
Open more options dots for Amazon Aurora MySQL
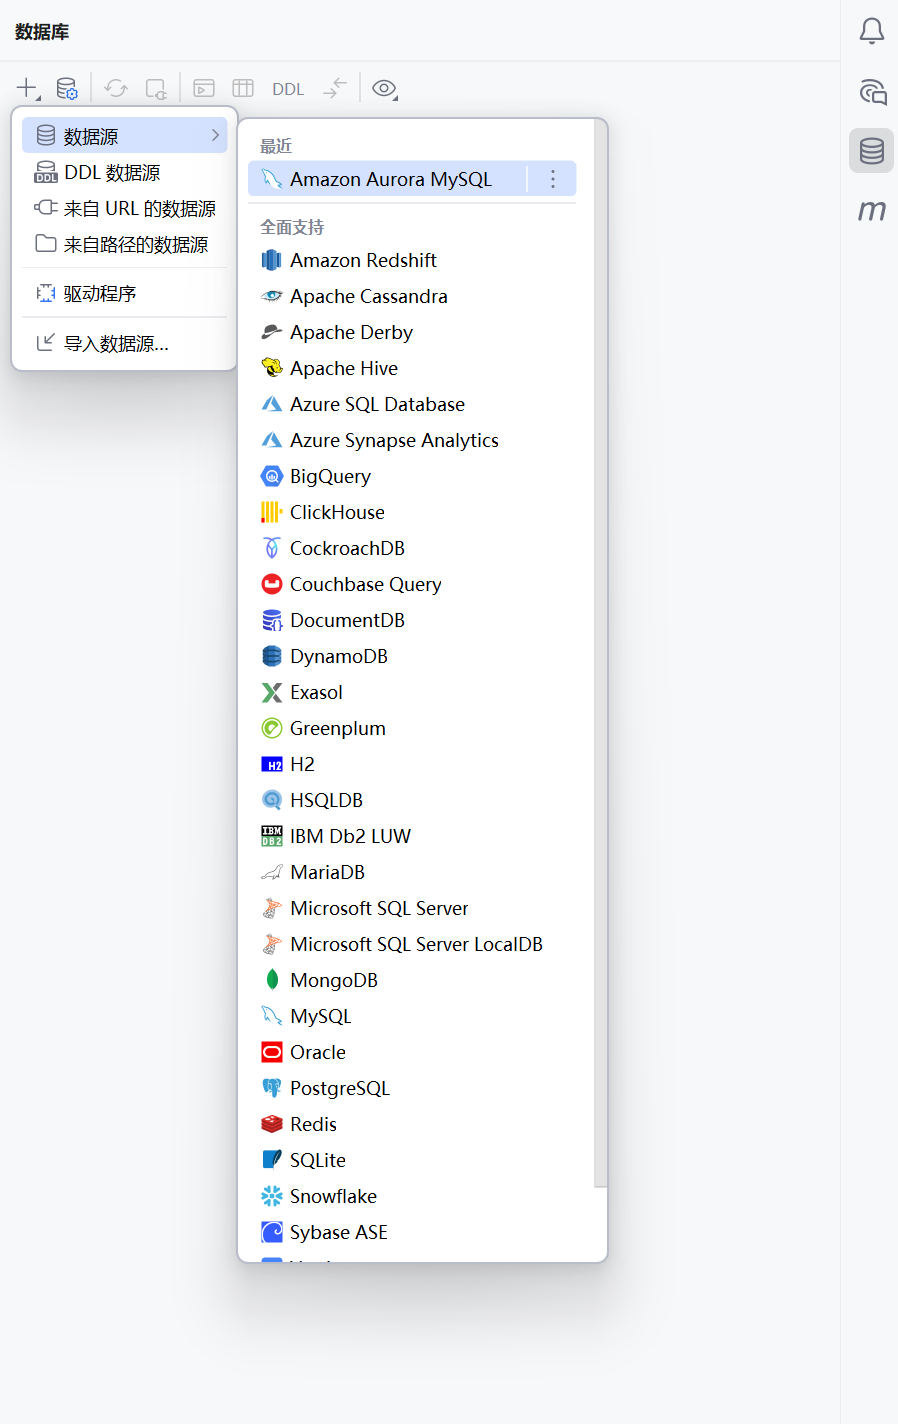[x=553, y=179]
